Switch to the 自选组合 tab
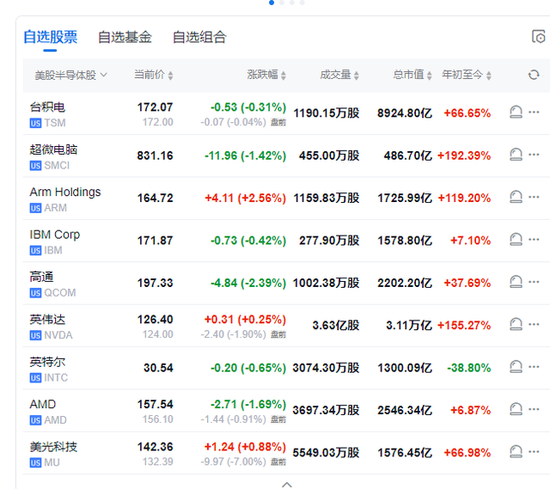The image size is (550, 489). [x=200, y=37]
